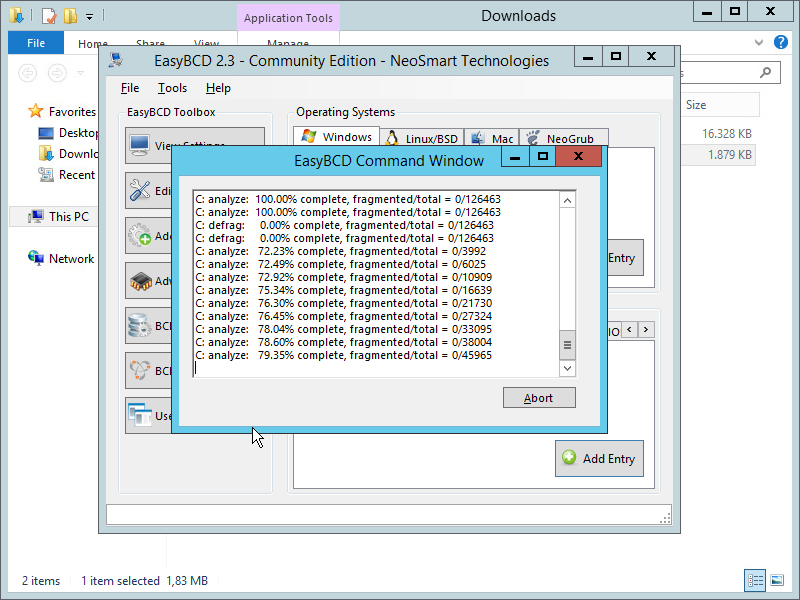Click the gear-with-plus Add entry icon
The width and height of the screenshot is (800, 600).
click(139, 235)
